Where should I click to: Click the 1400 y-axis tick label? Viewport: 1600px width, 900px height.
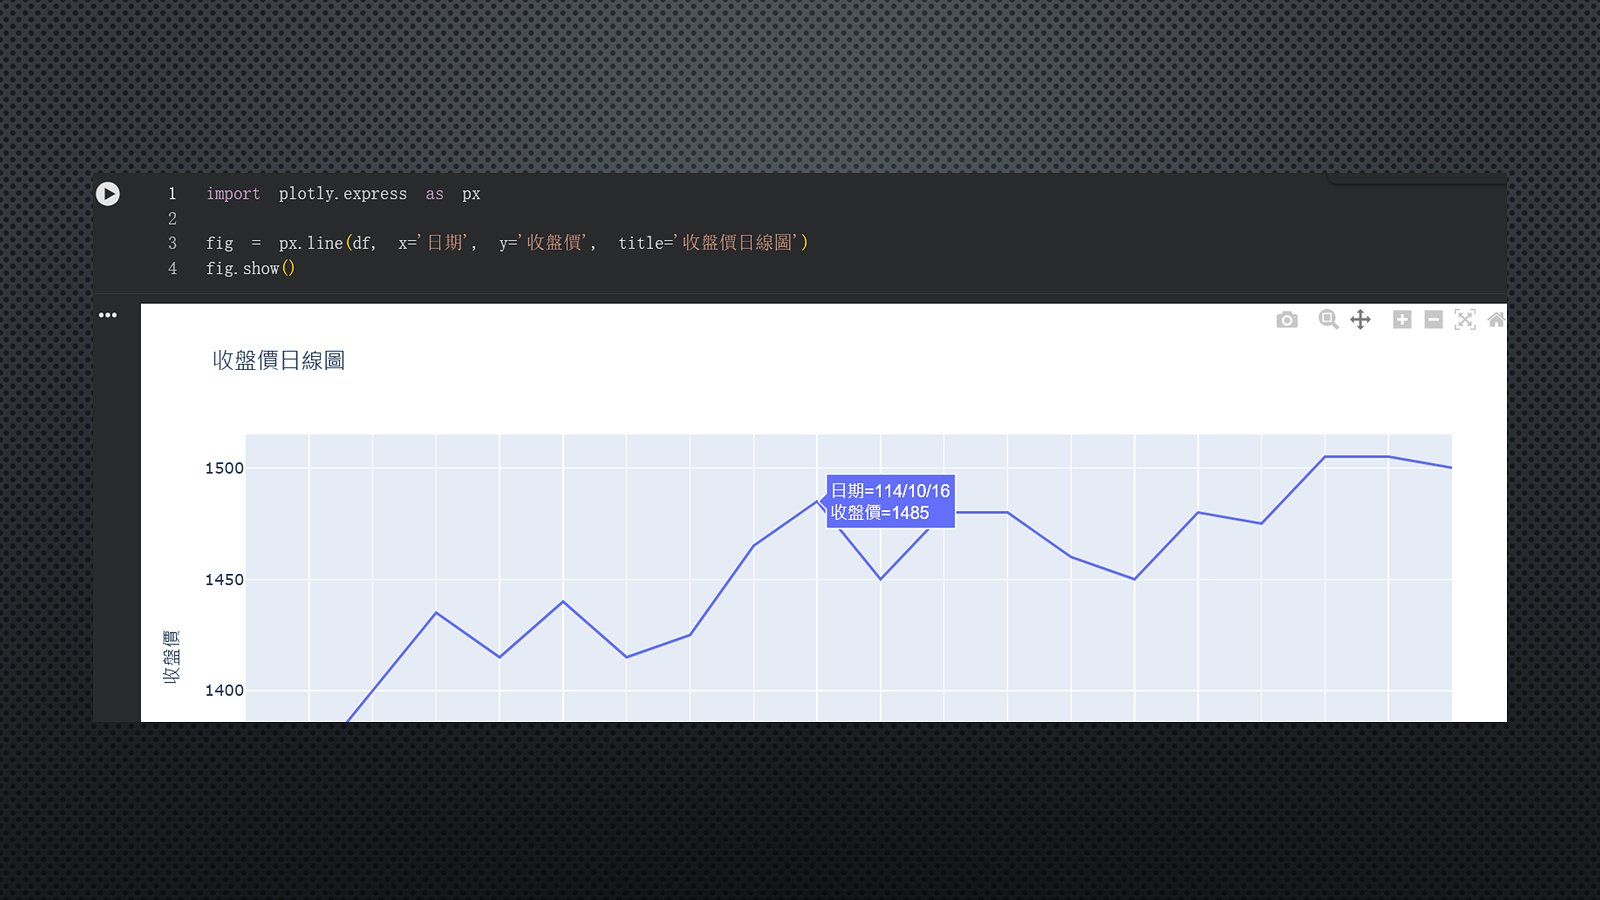pyautogui.click(x=224, y=690)
